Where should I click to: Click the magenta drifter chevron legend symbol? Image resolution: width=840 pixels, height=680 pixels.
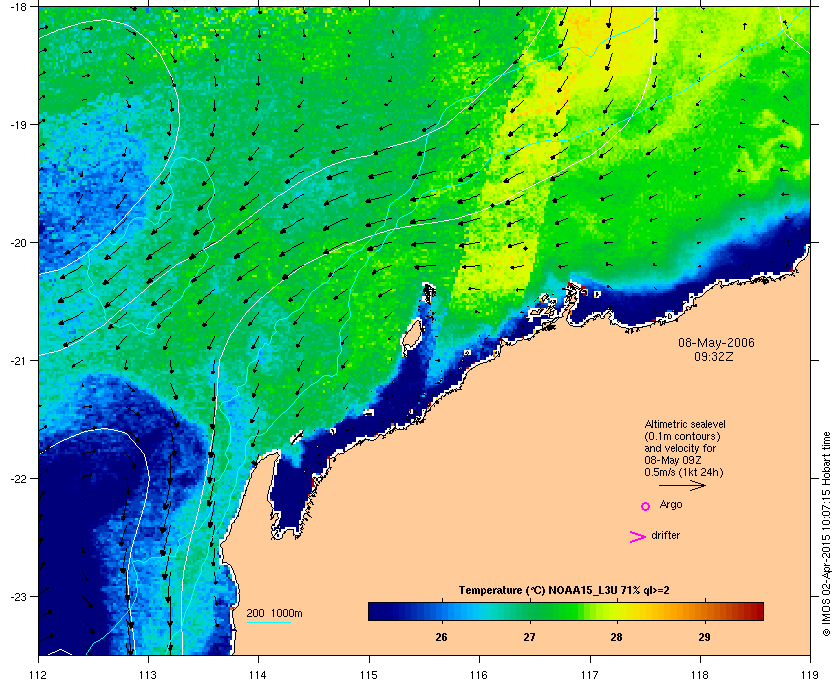pos(638,537)
